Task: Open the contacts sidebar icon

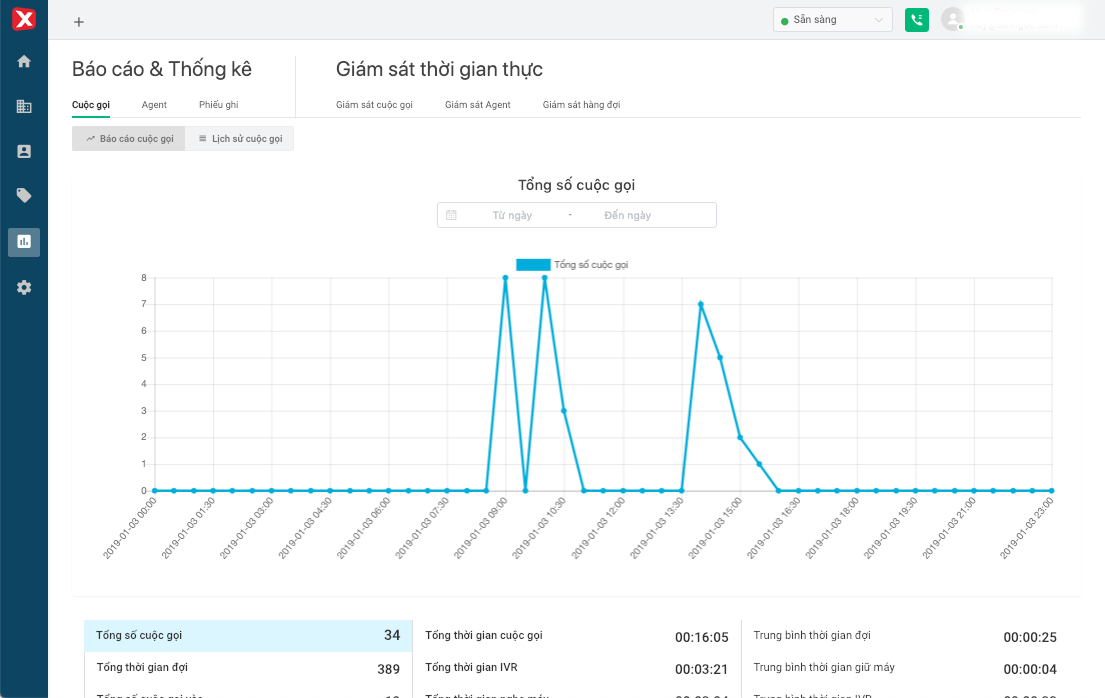Action: click(x=24, y=151)
